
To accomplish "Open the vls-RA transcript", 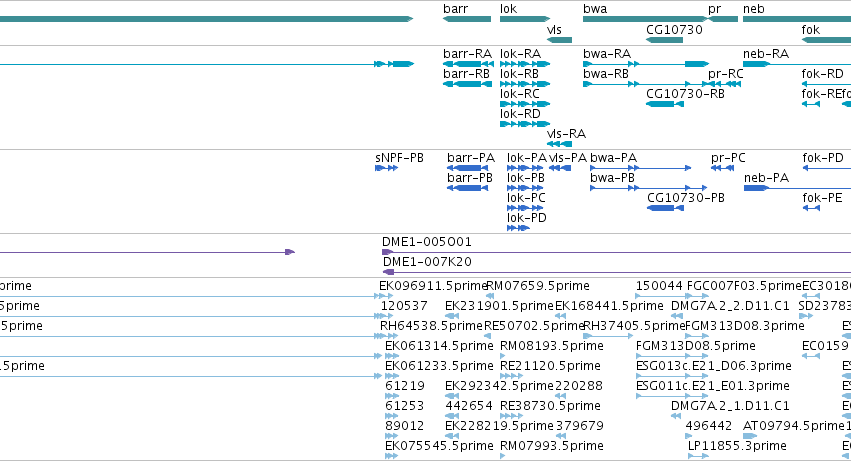I will pos(559,144).
